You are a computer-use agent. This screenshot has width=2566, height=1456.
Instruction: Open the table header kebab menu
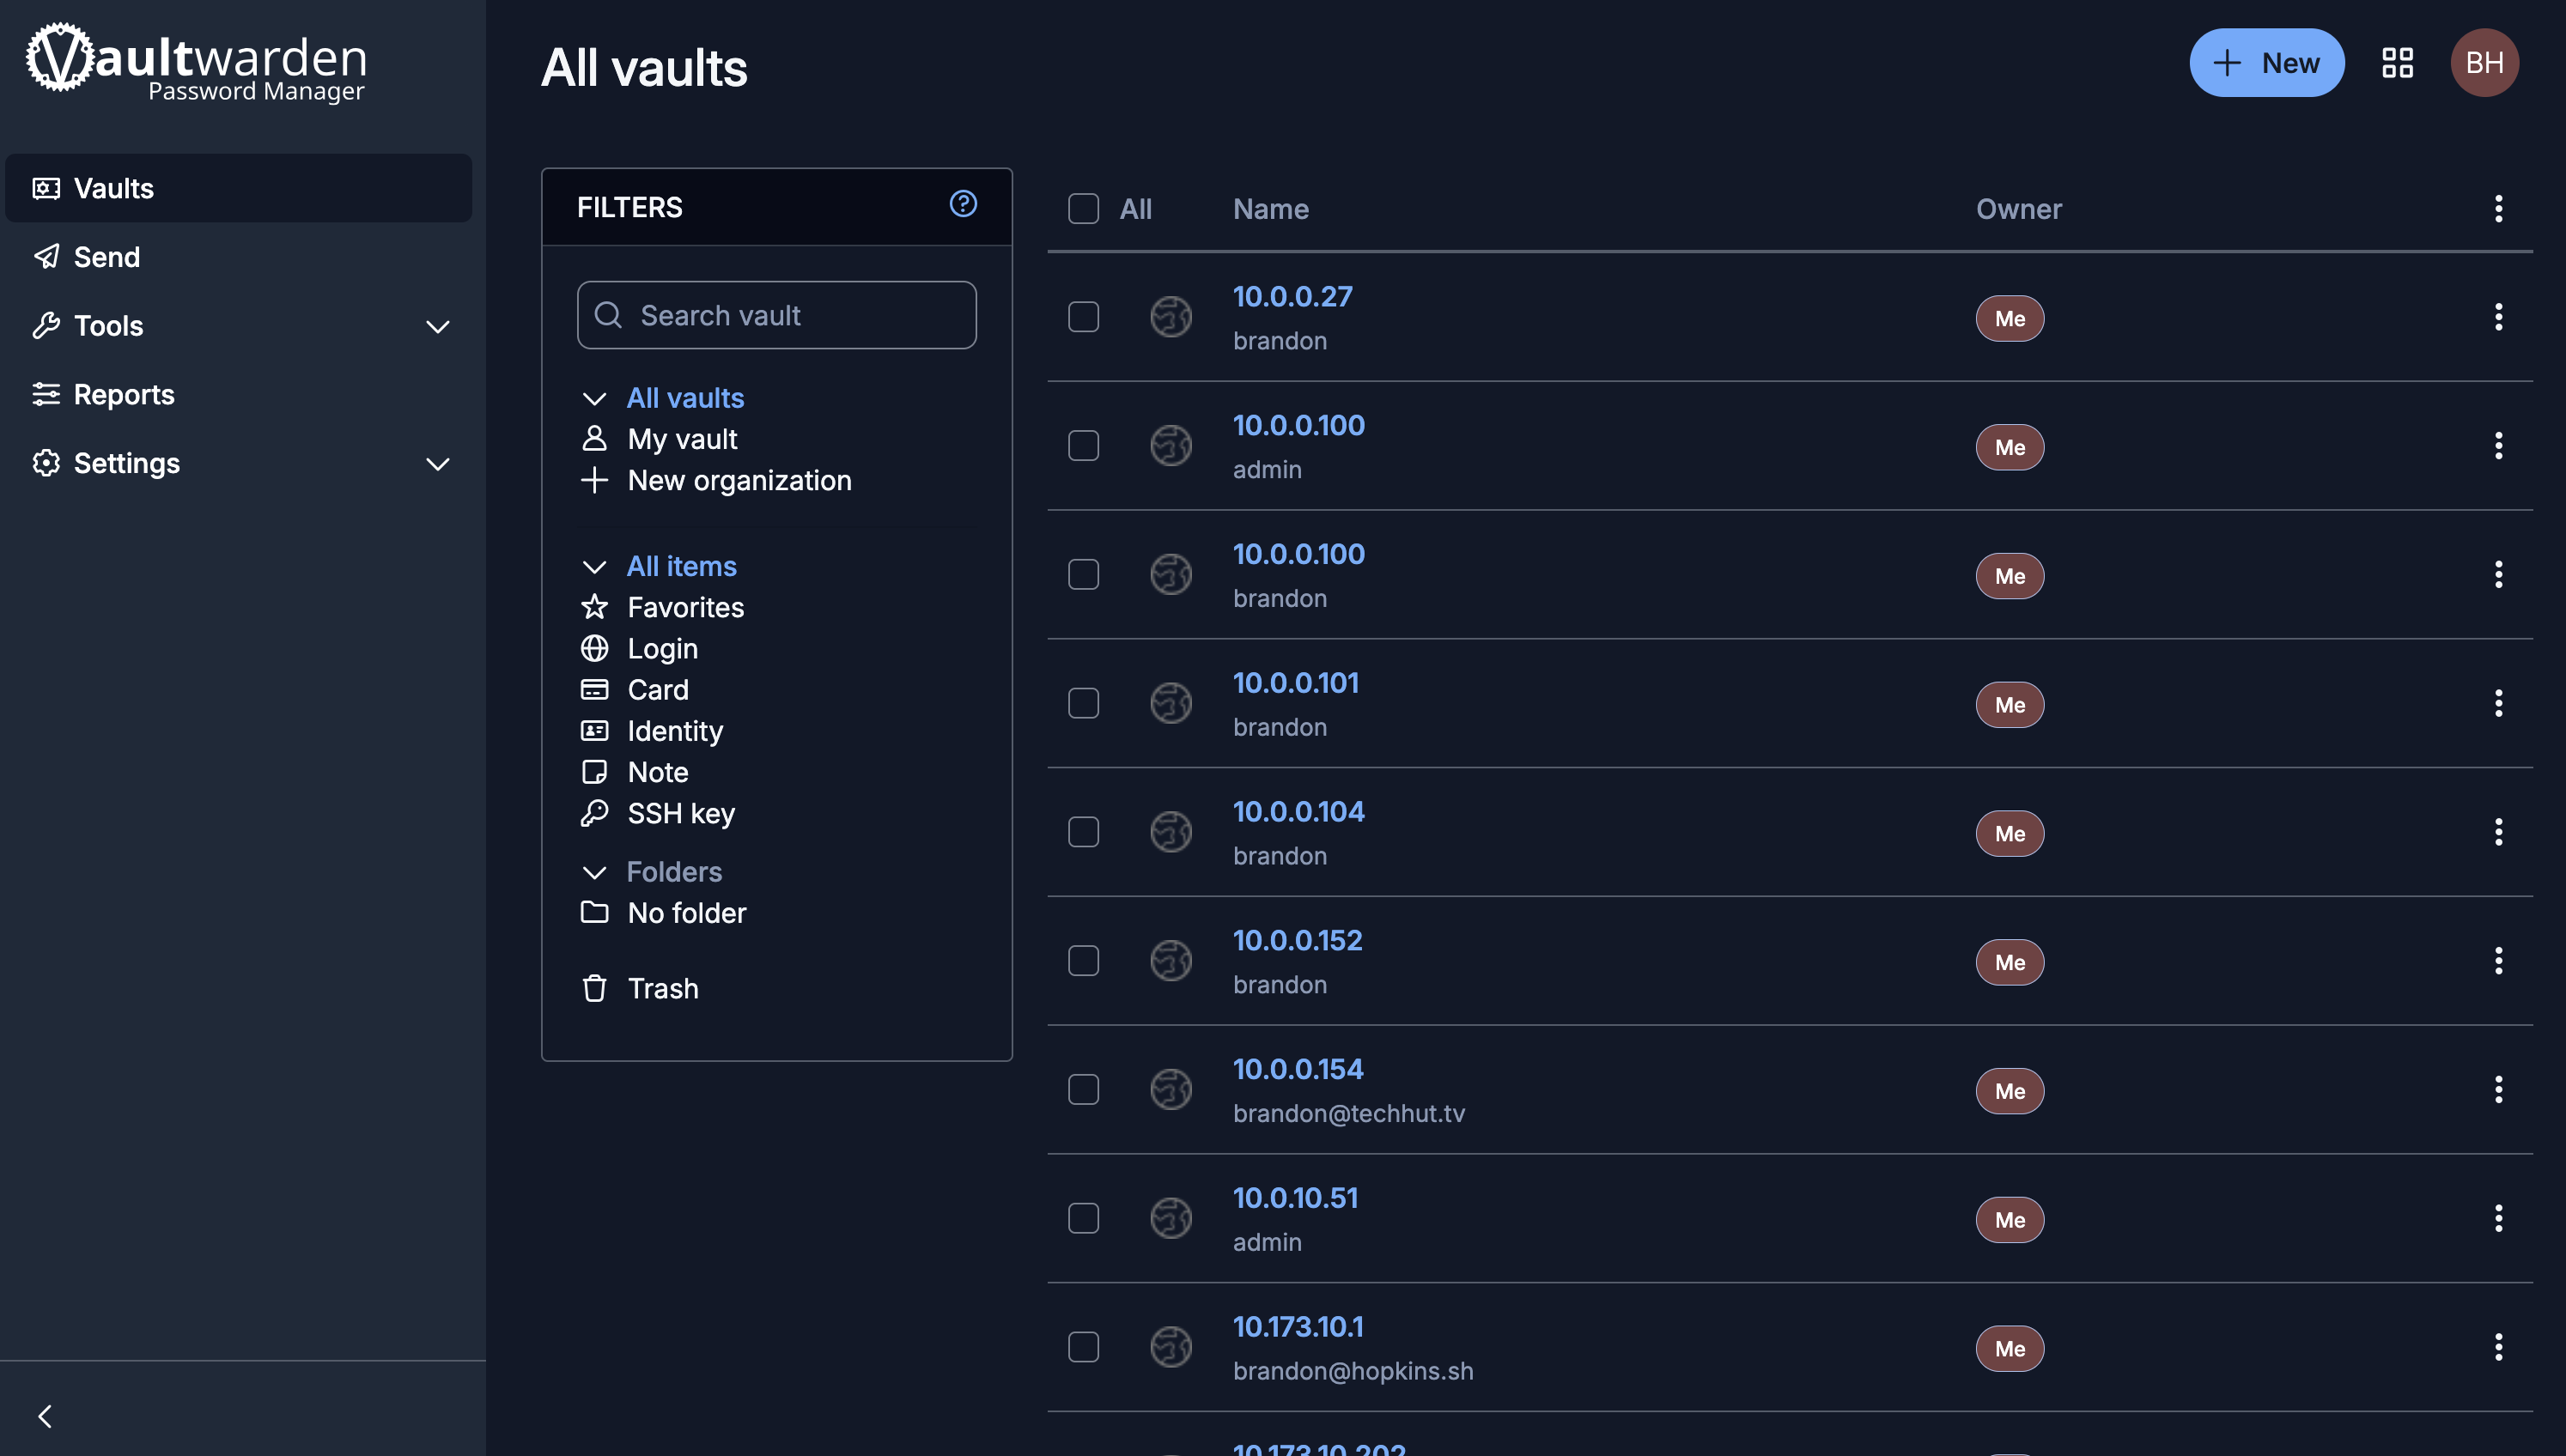(x=2499, y=208)
